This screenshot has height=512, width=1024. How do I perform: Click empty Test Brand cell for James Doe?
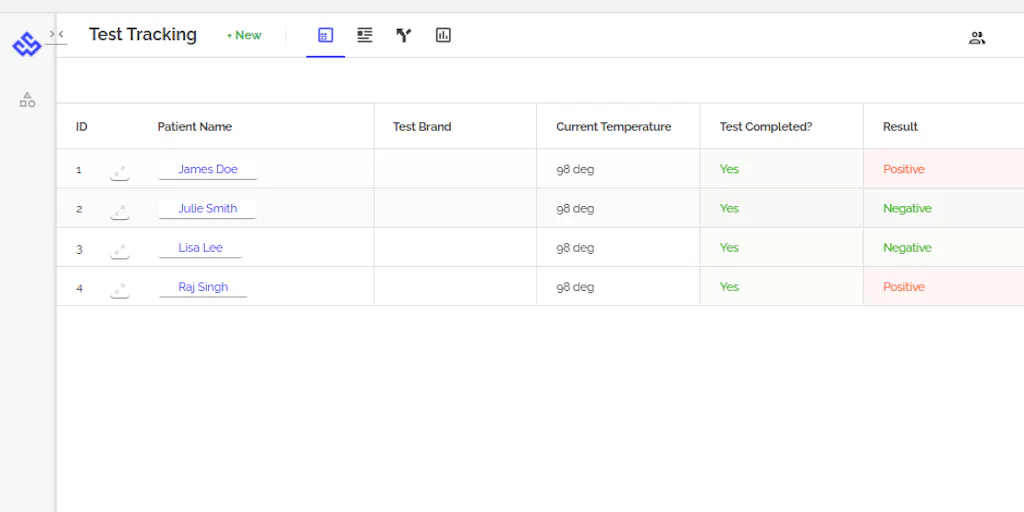coord(455,168)
